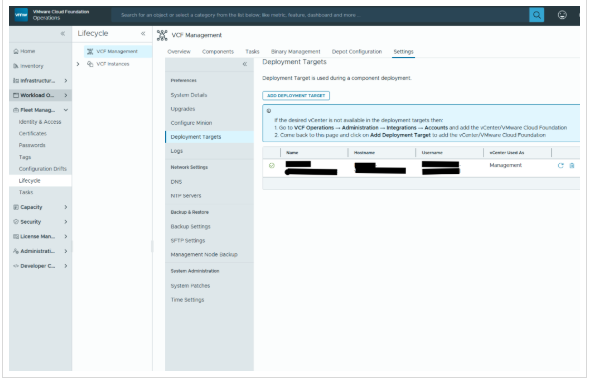Collapse the main navigation sidebar

click(63, 34)
